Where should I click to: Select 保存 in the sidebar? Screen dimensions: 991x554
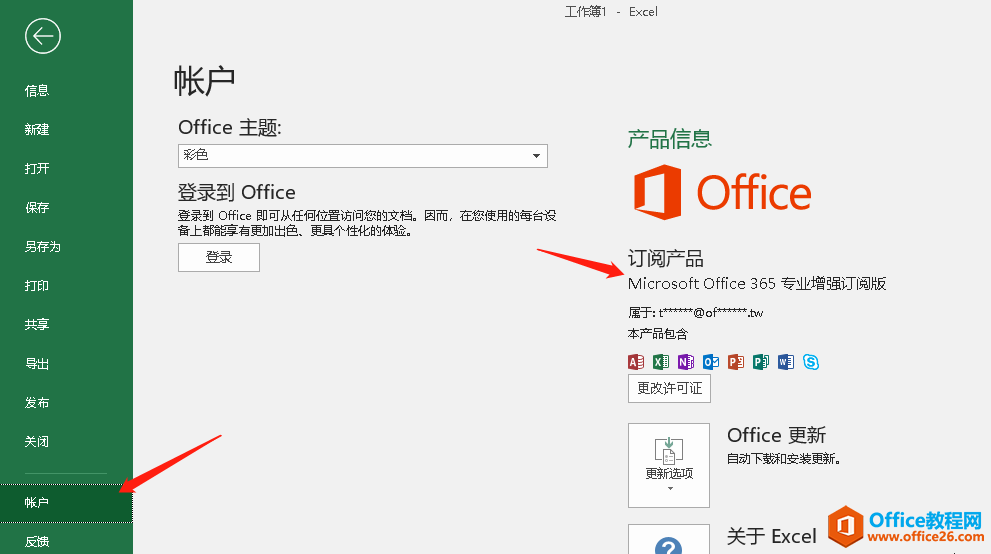pyautogui.click(x=37, y=208)
